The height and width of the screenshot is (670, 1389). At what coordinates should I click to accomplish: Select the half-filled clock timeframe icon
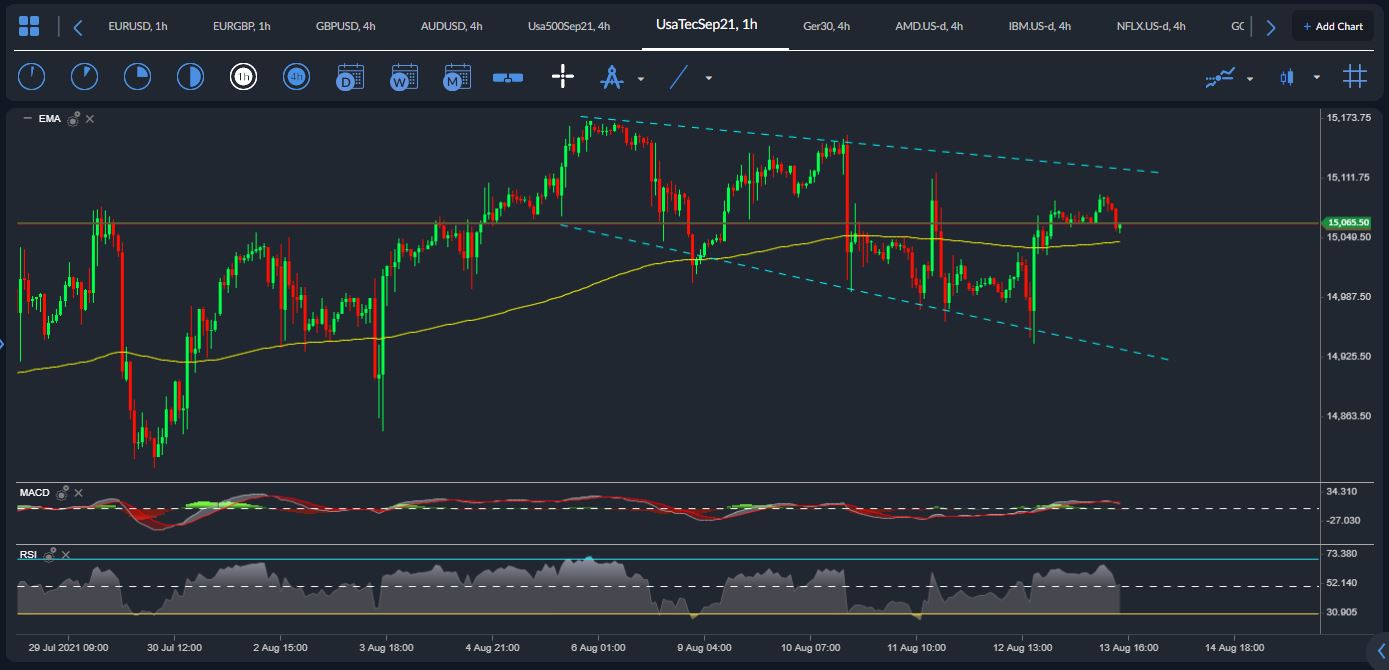[x=189, y=77]
